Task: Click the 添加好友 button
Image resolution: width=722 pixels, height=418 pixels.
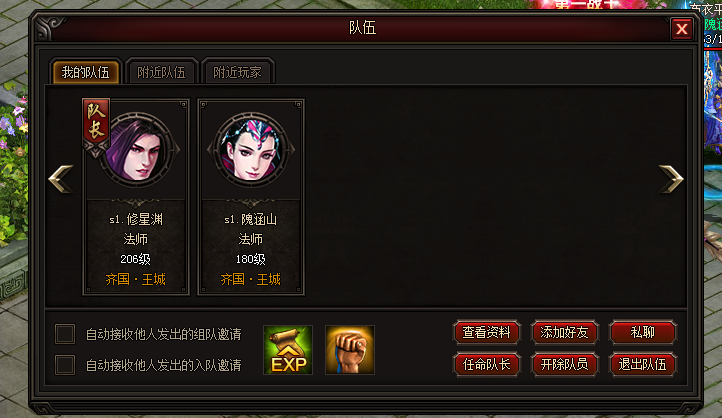Action: tap(565, 332)
